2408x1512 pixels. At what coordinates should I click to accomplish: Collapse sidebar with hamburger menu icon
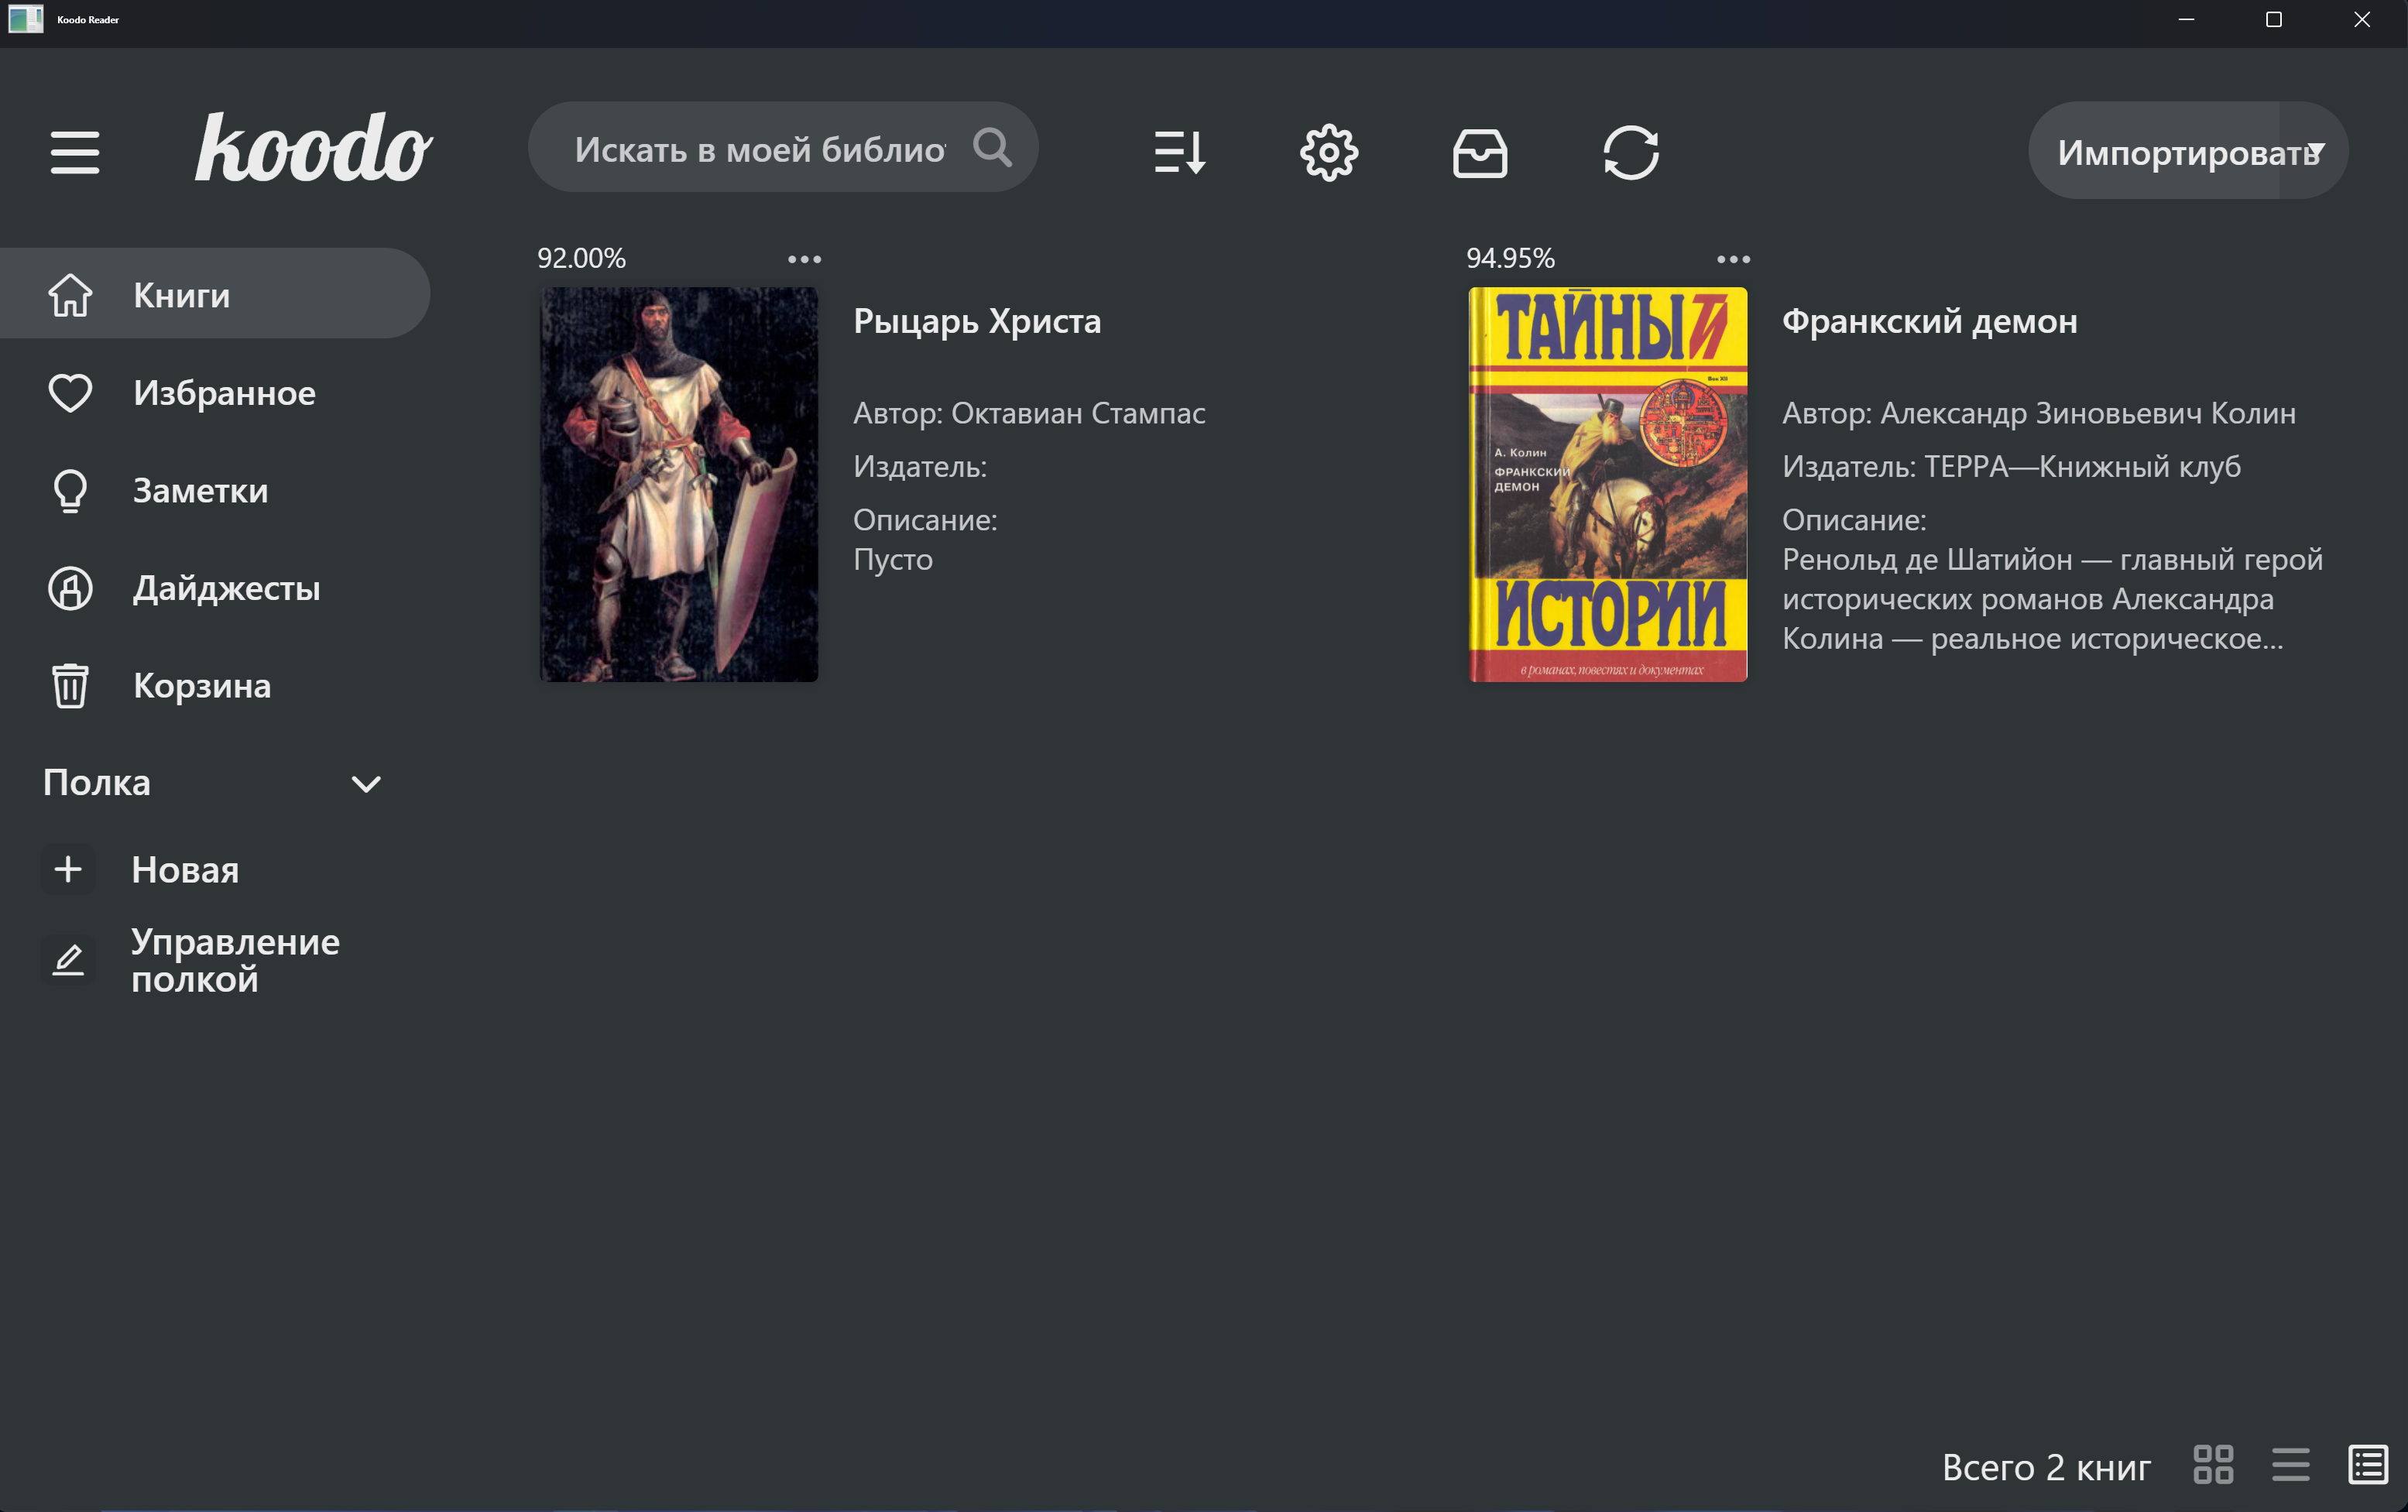tap(75, 152)
